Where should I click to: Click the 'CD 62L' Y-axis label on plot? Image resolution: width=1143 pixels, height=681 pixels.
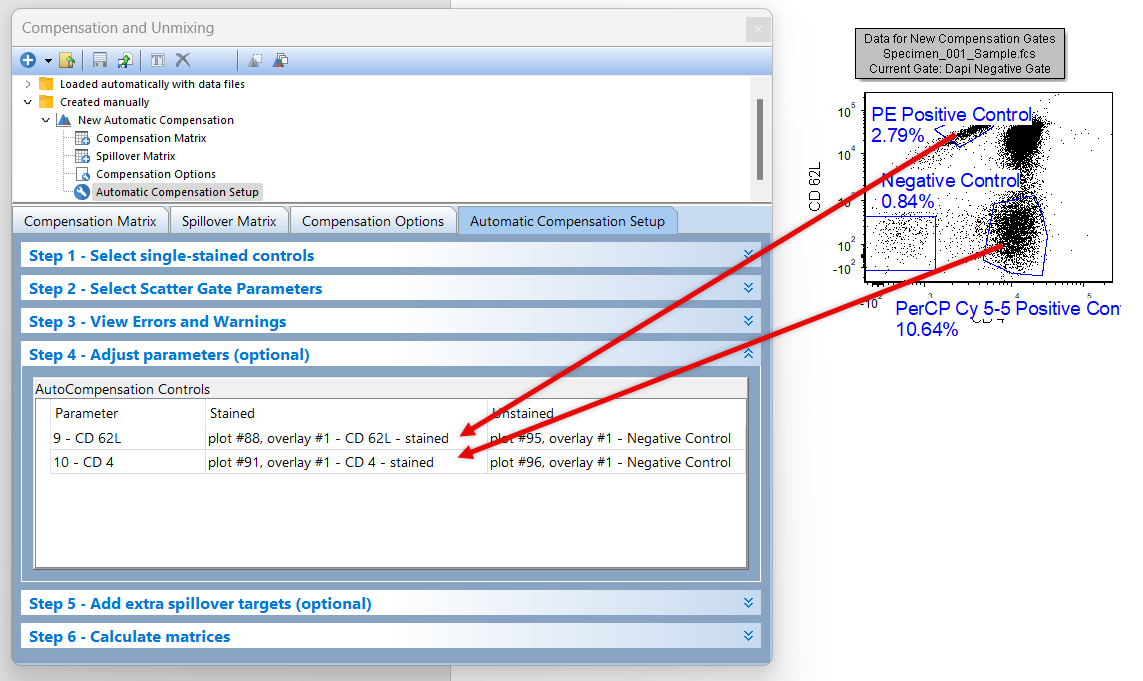pyautogui.click(x=815, y=187)
